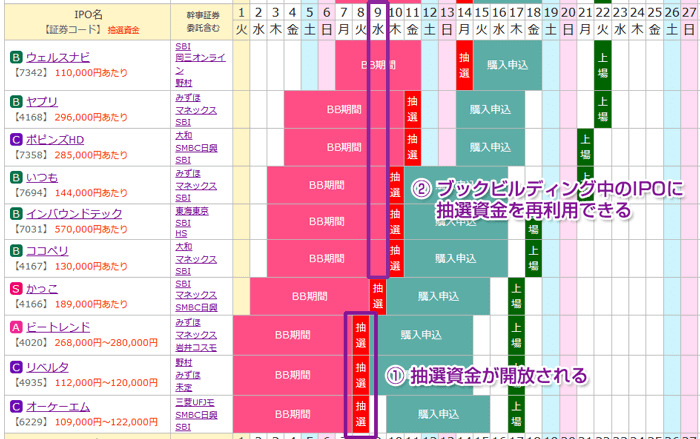This screenshot has width=700, height=439.
Task: Open the ビートレンド IPO link
Action: 58,327
